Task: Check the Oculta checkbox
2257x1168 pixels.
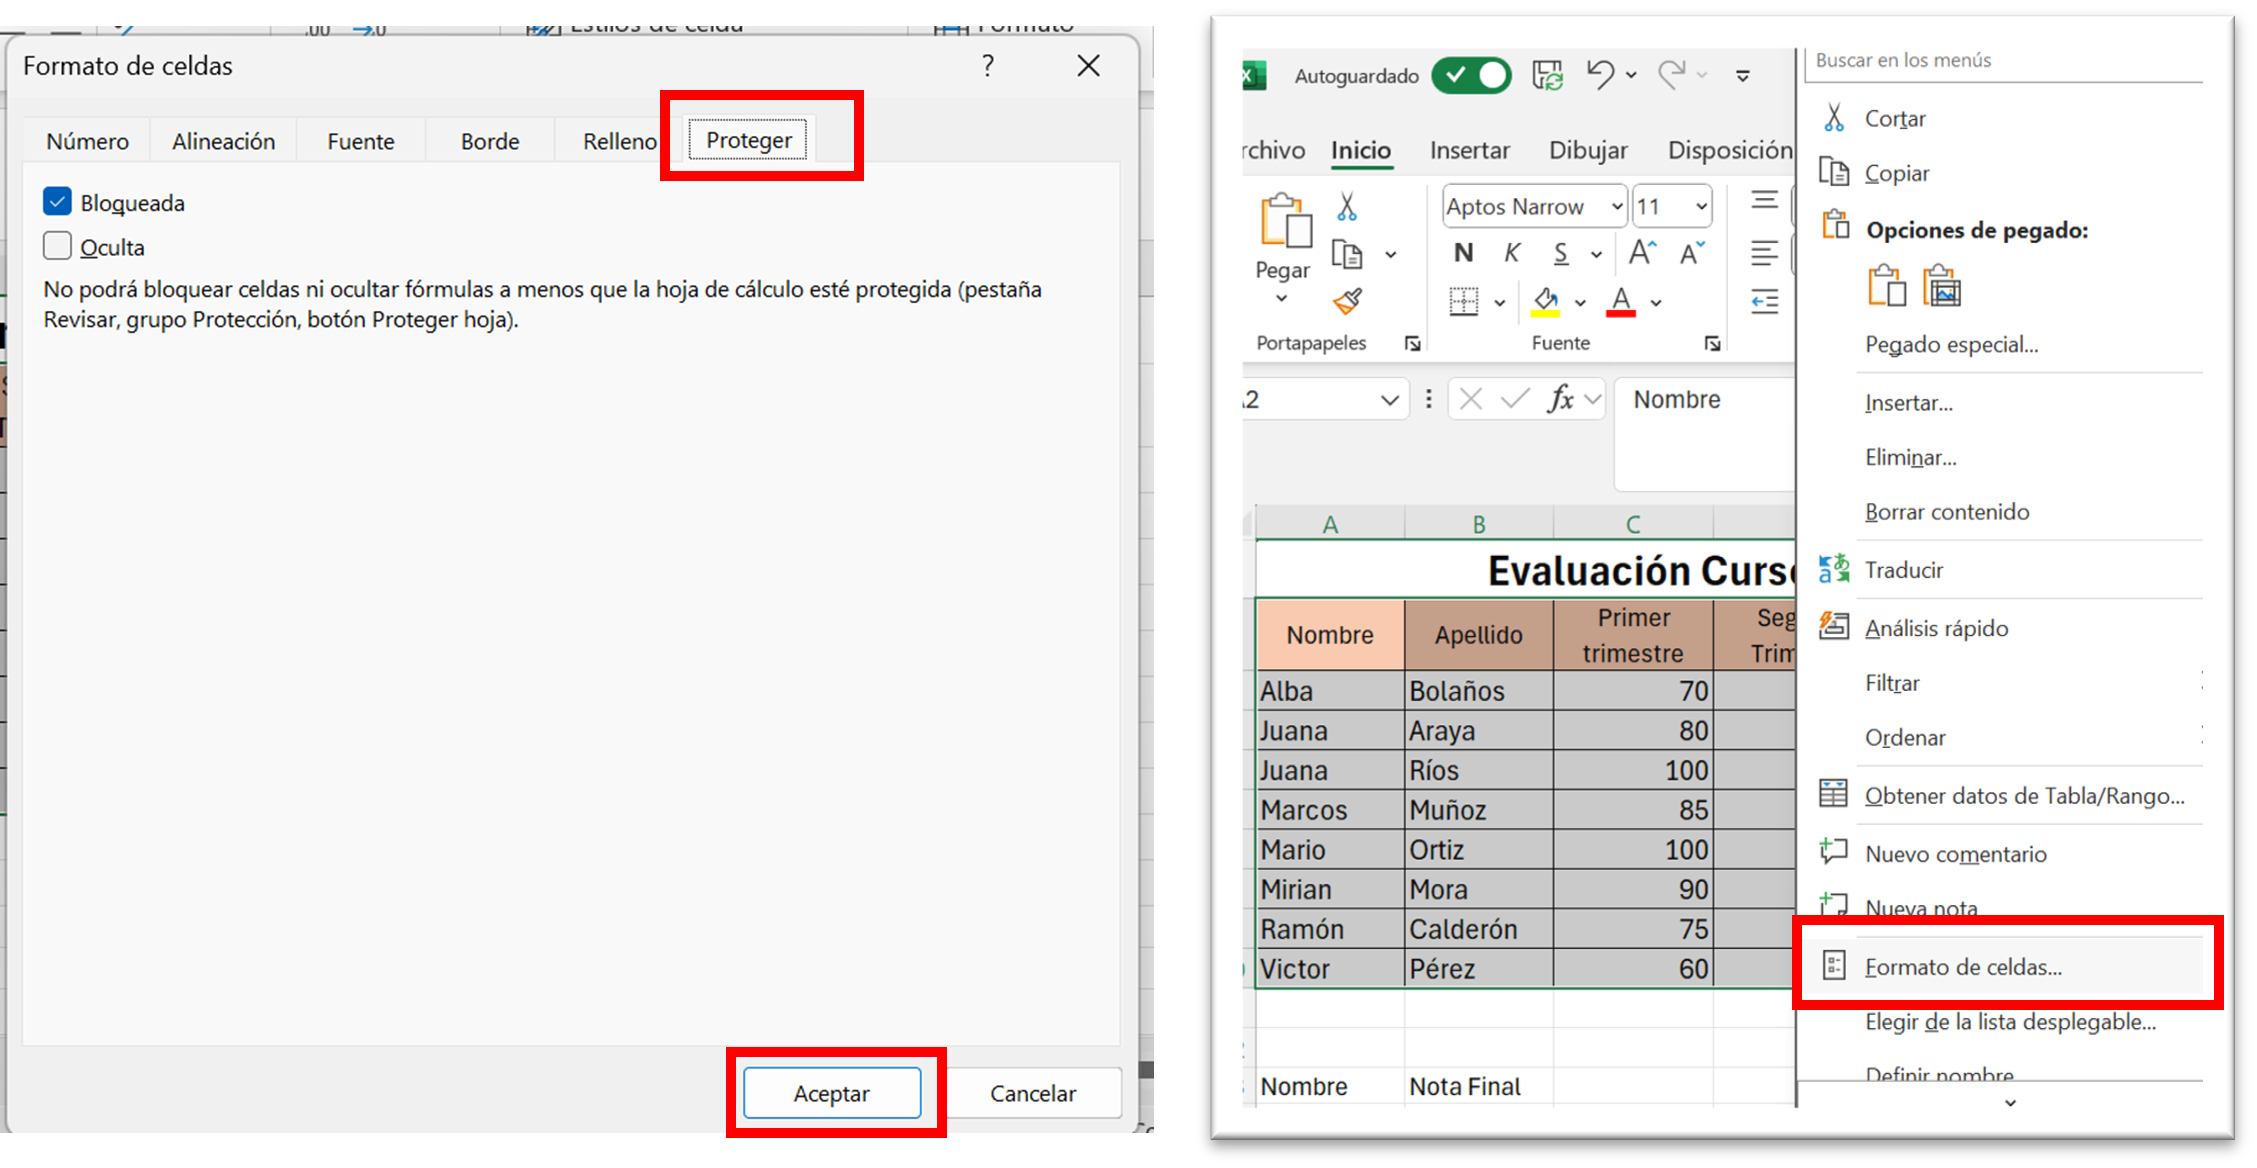Action: tap(58, 246)
